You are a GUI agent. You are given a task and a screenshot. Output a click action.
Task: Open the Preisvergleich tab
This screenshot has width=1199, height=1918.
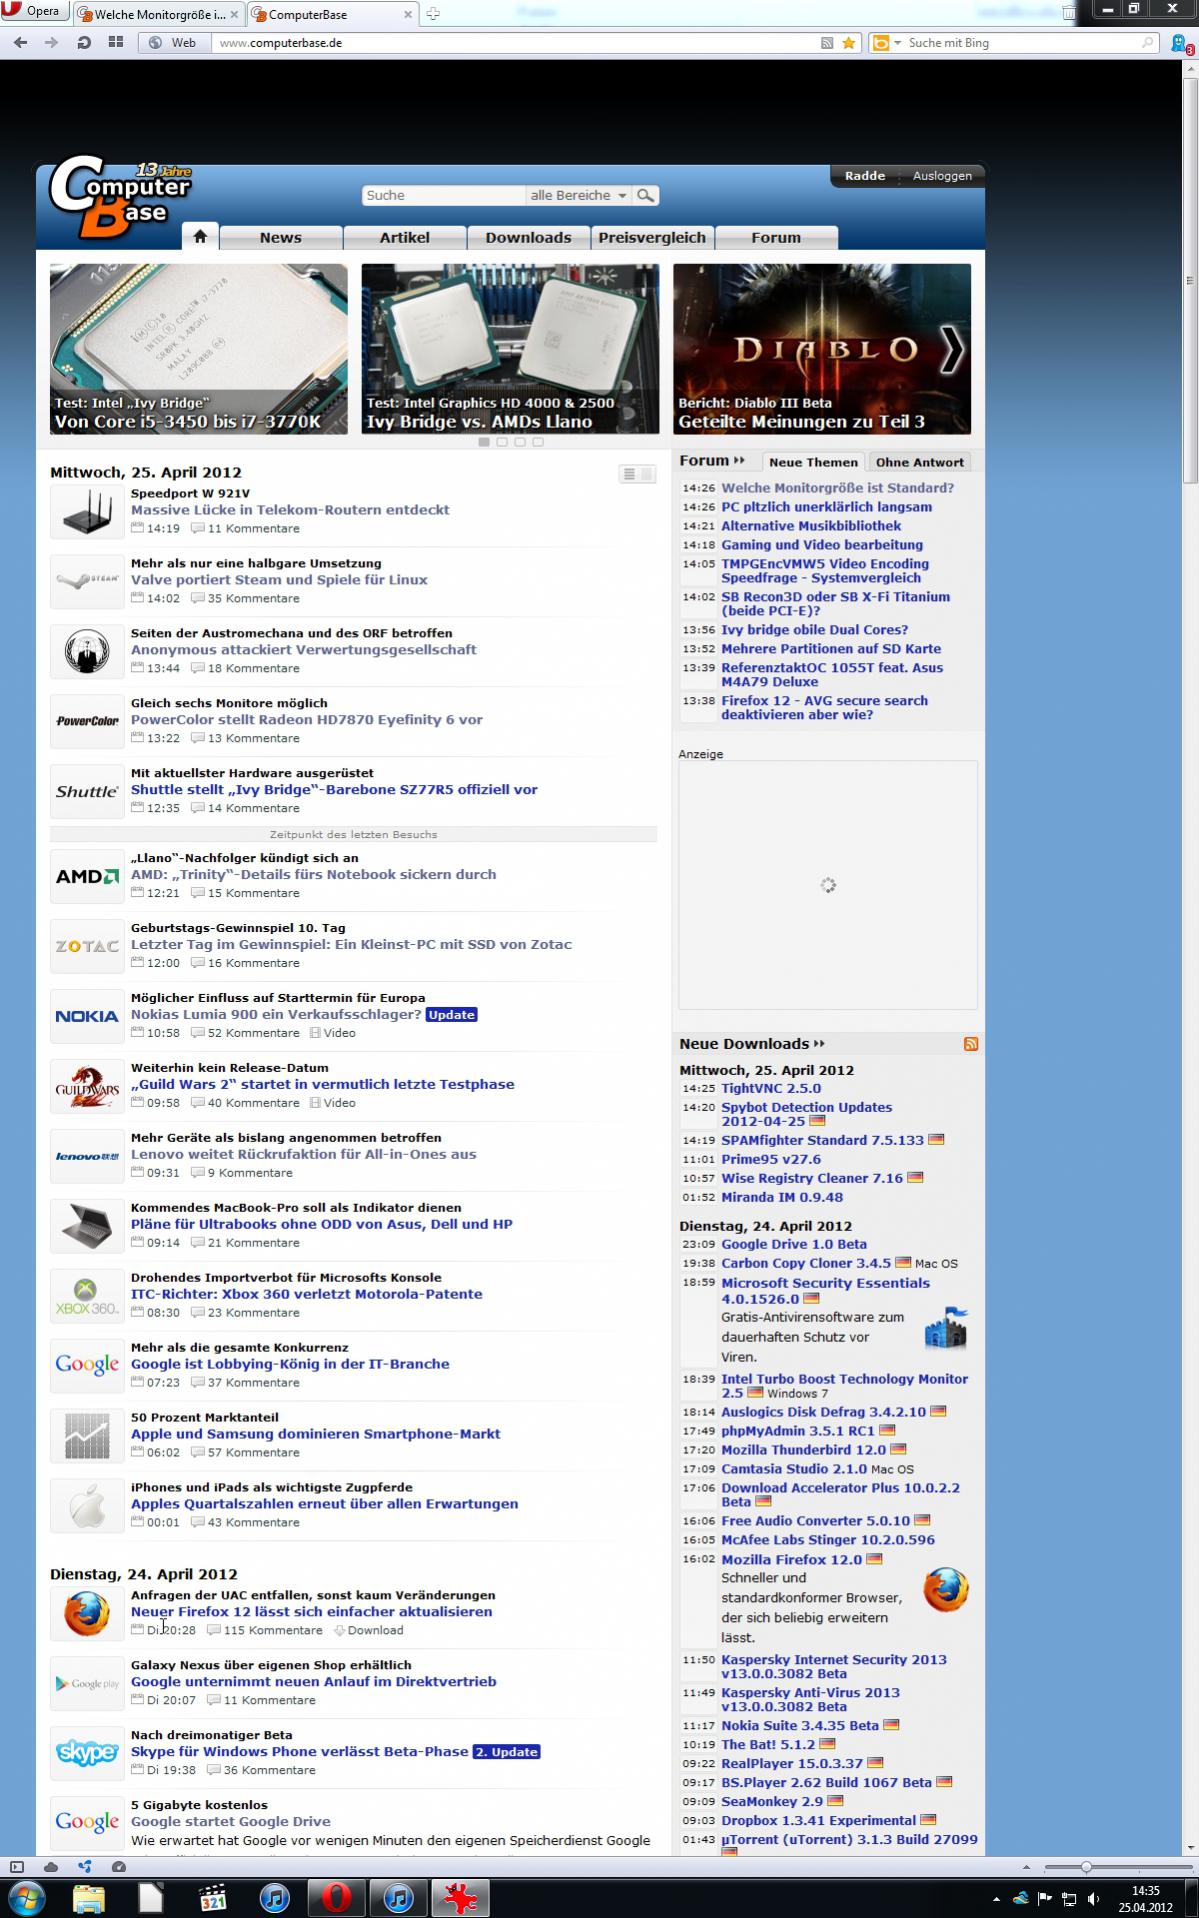pos(652,237)
